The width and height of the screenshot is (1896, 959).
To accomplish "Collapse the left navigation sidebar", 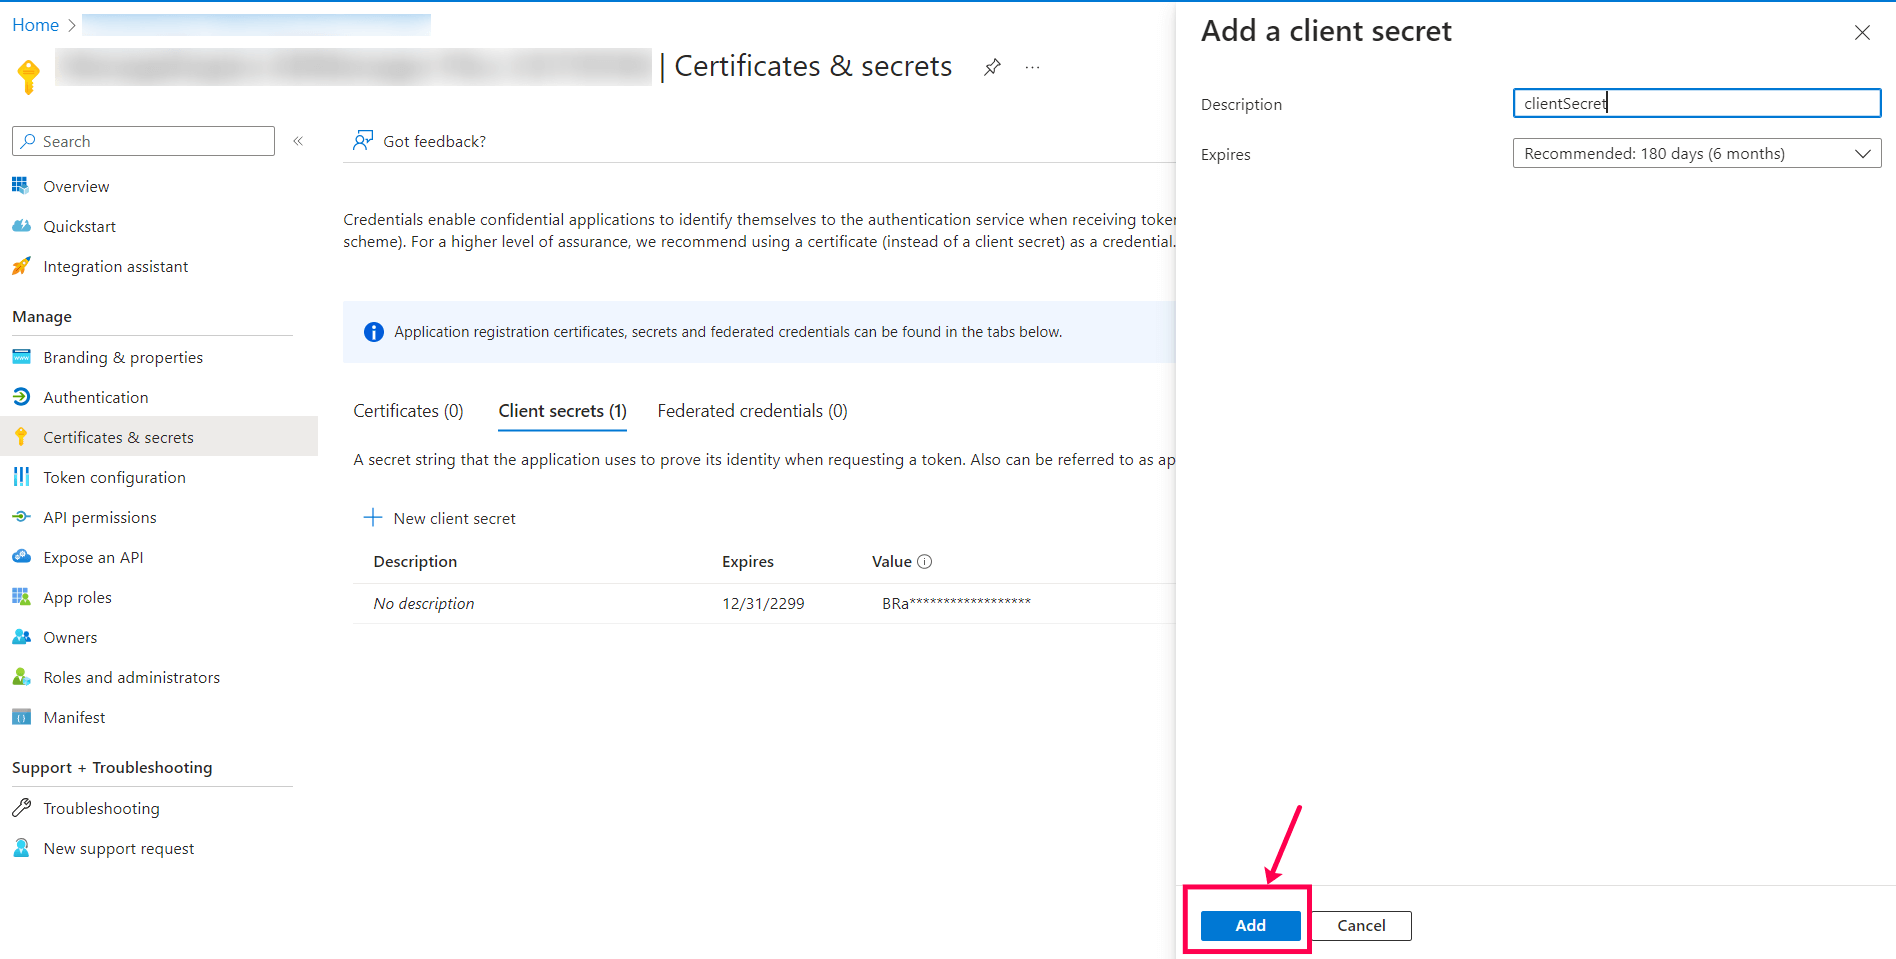I will click(x=297, y=141).
